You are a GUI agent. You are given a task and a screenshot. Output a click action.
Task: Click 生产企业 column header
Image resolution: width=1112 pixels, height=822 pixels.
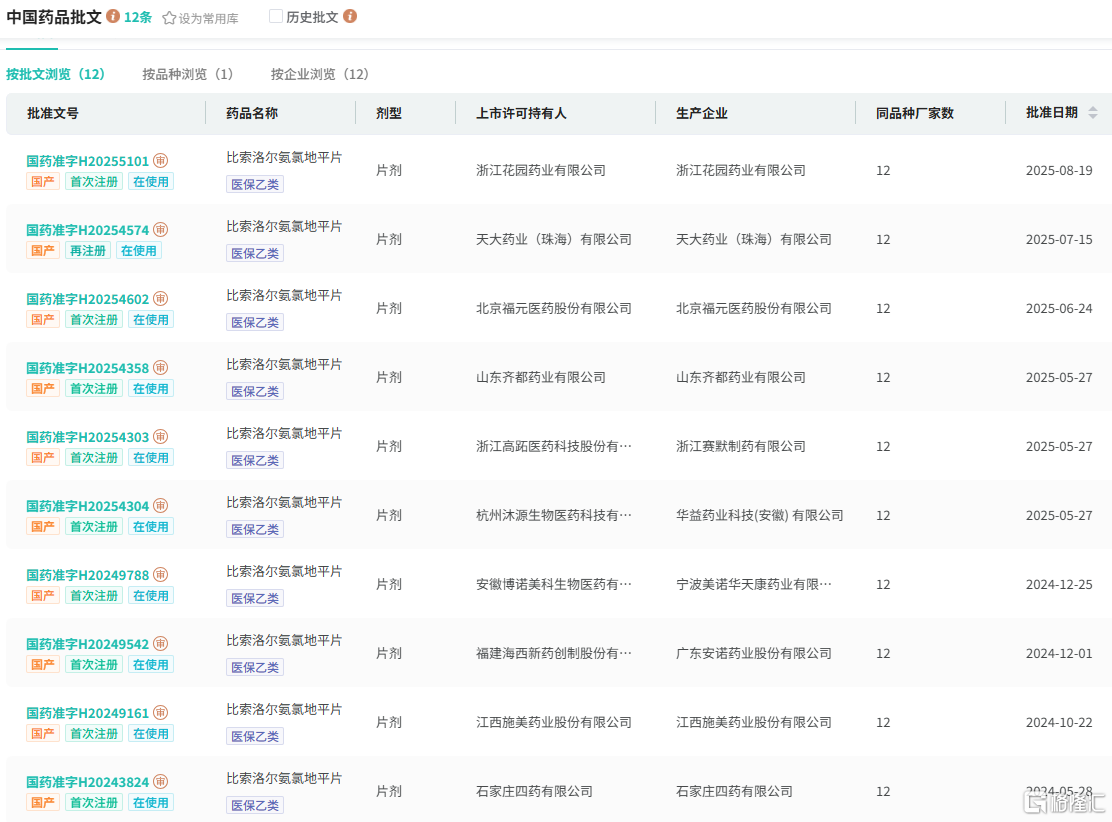[x=701, y=113]
